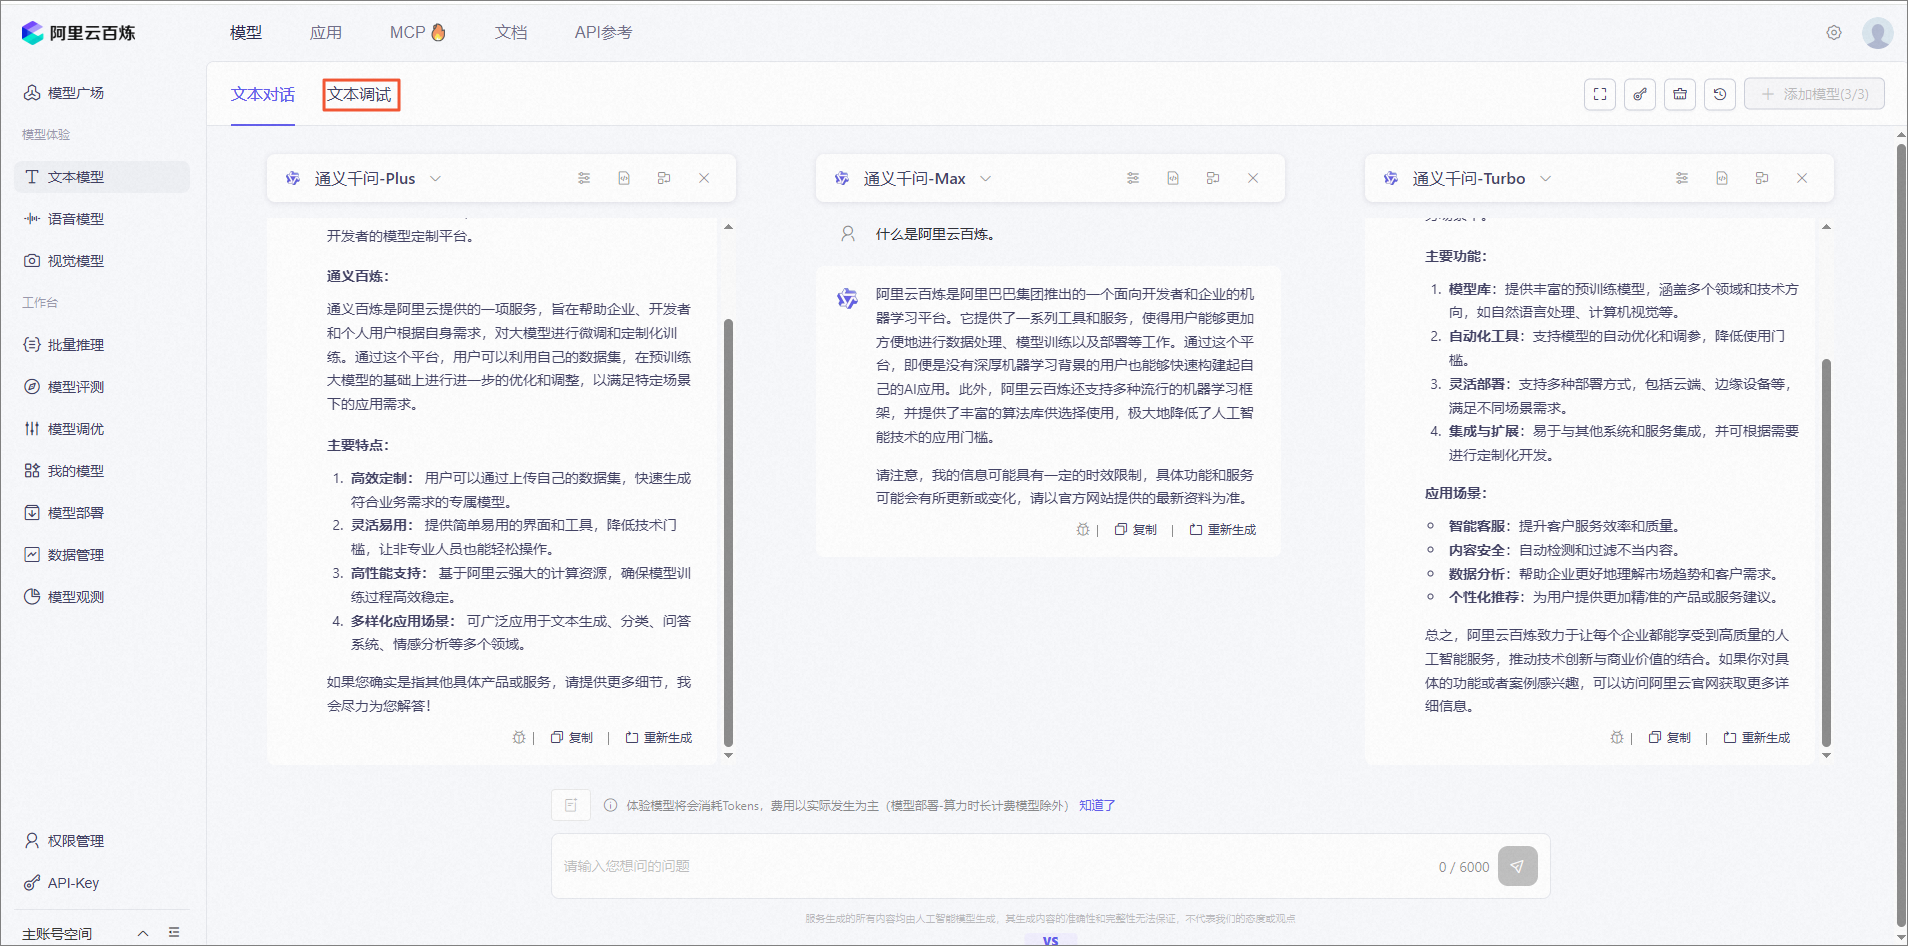Switch to the 文本对话 tab
The width and height of the screenshot is (1908, 946).
point(263,94)
